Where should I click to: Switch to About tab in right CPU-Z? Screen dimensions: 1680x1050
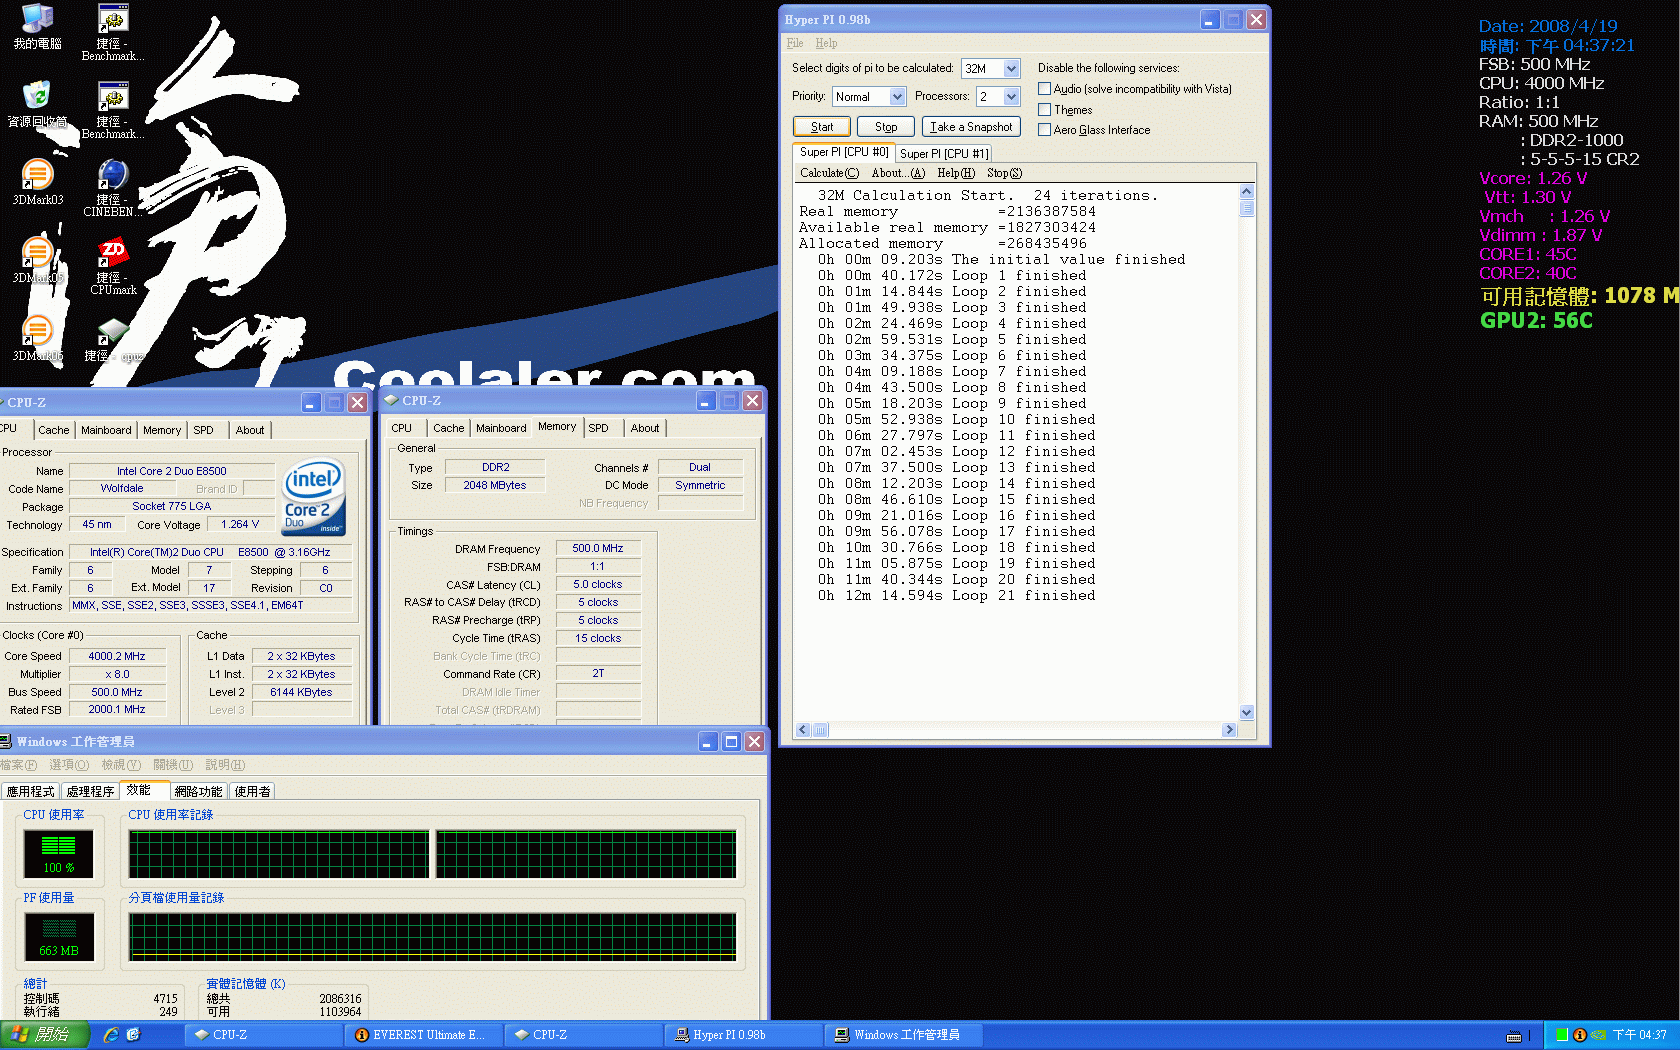click(x=645, y=428)
